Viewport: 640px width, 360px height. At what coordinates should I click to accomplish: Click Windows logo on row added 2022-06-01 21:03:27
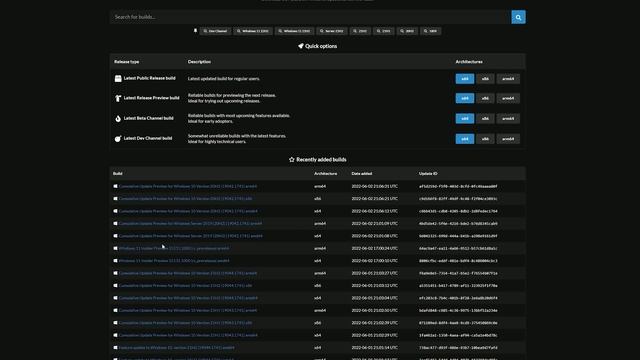coord(116,273)
